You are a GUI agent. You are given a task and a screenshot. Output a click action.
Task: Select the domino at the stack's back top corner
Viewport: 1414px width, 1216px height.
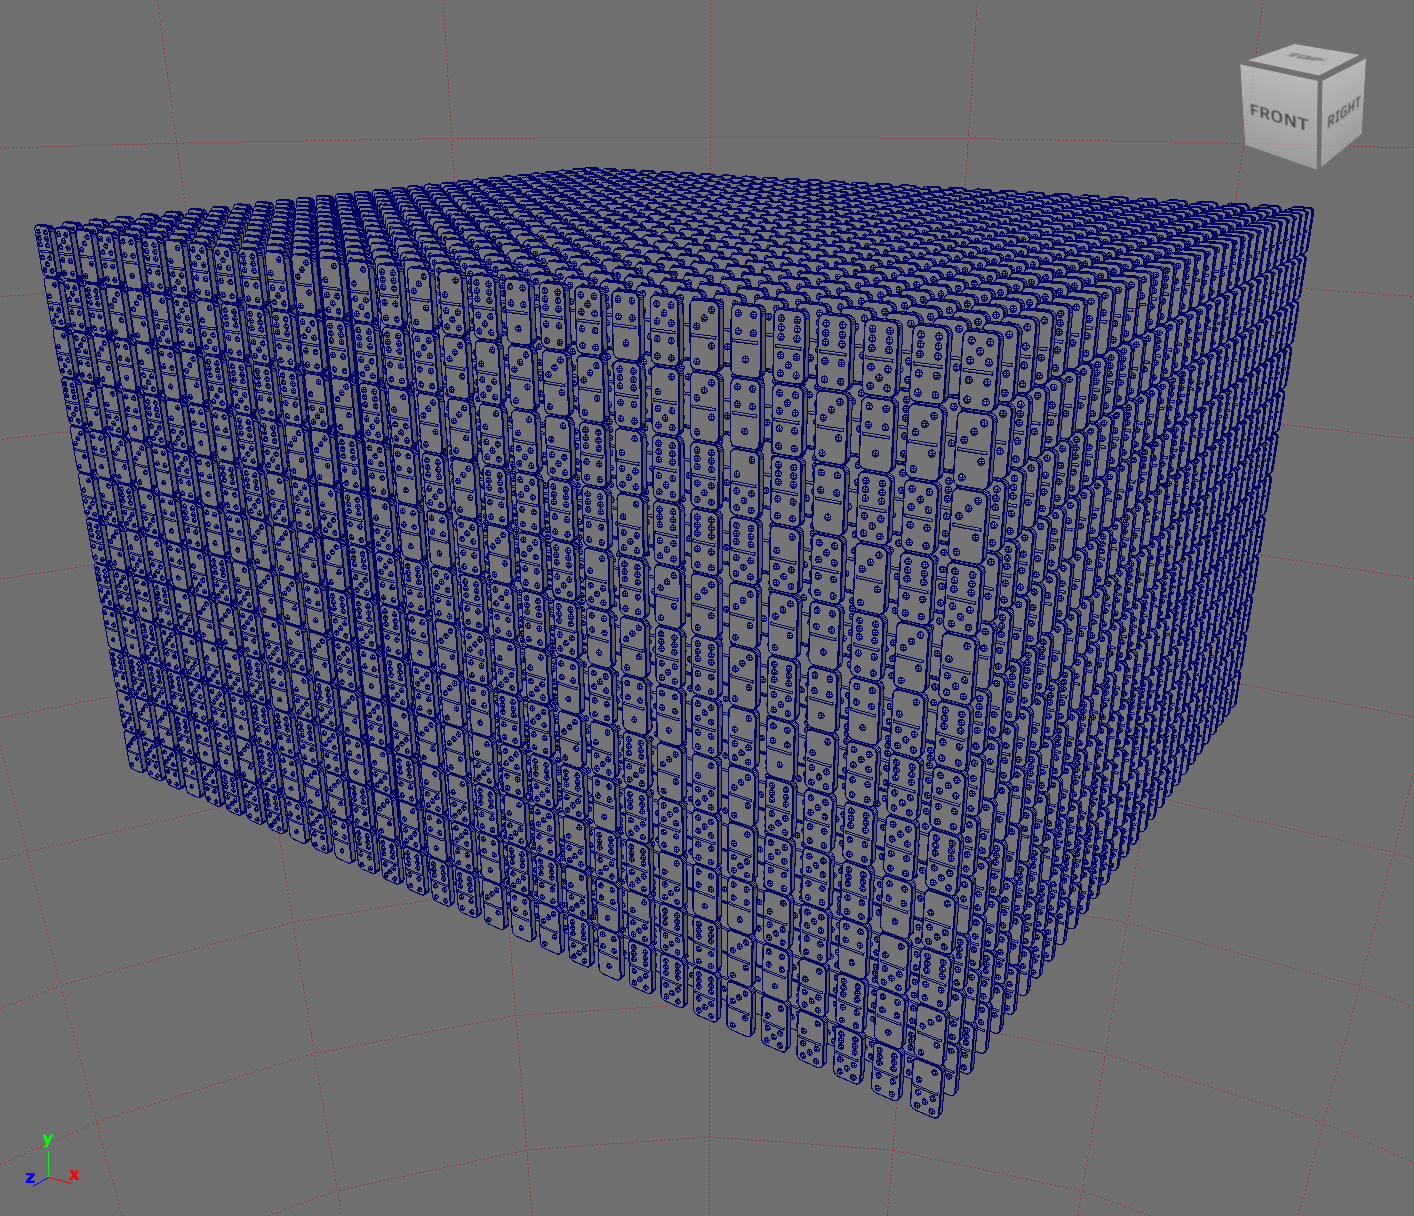[x=590, y=174]
